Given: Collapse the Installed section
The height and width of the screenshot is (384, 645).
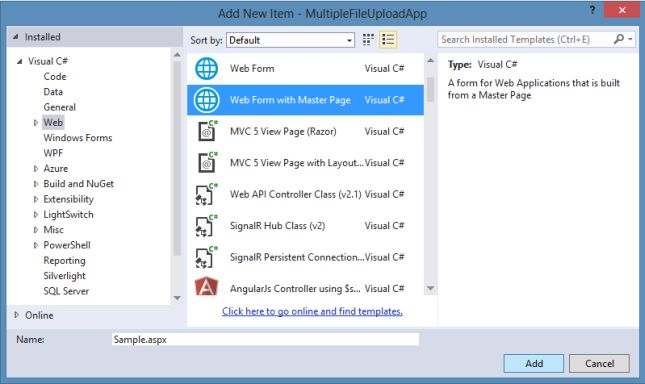Looking at the screenshot, I should (16, 37).
